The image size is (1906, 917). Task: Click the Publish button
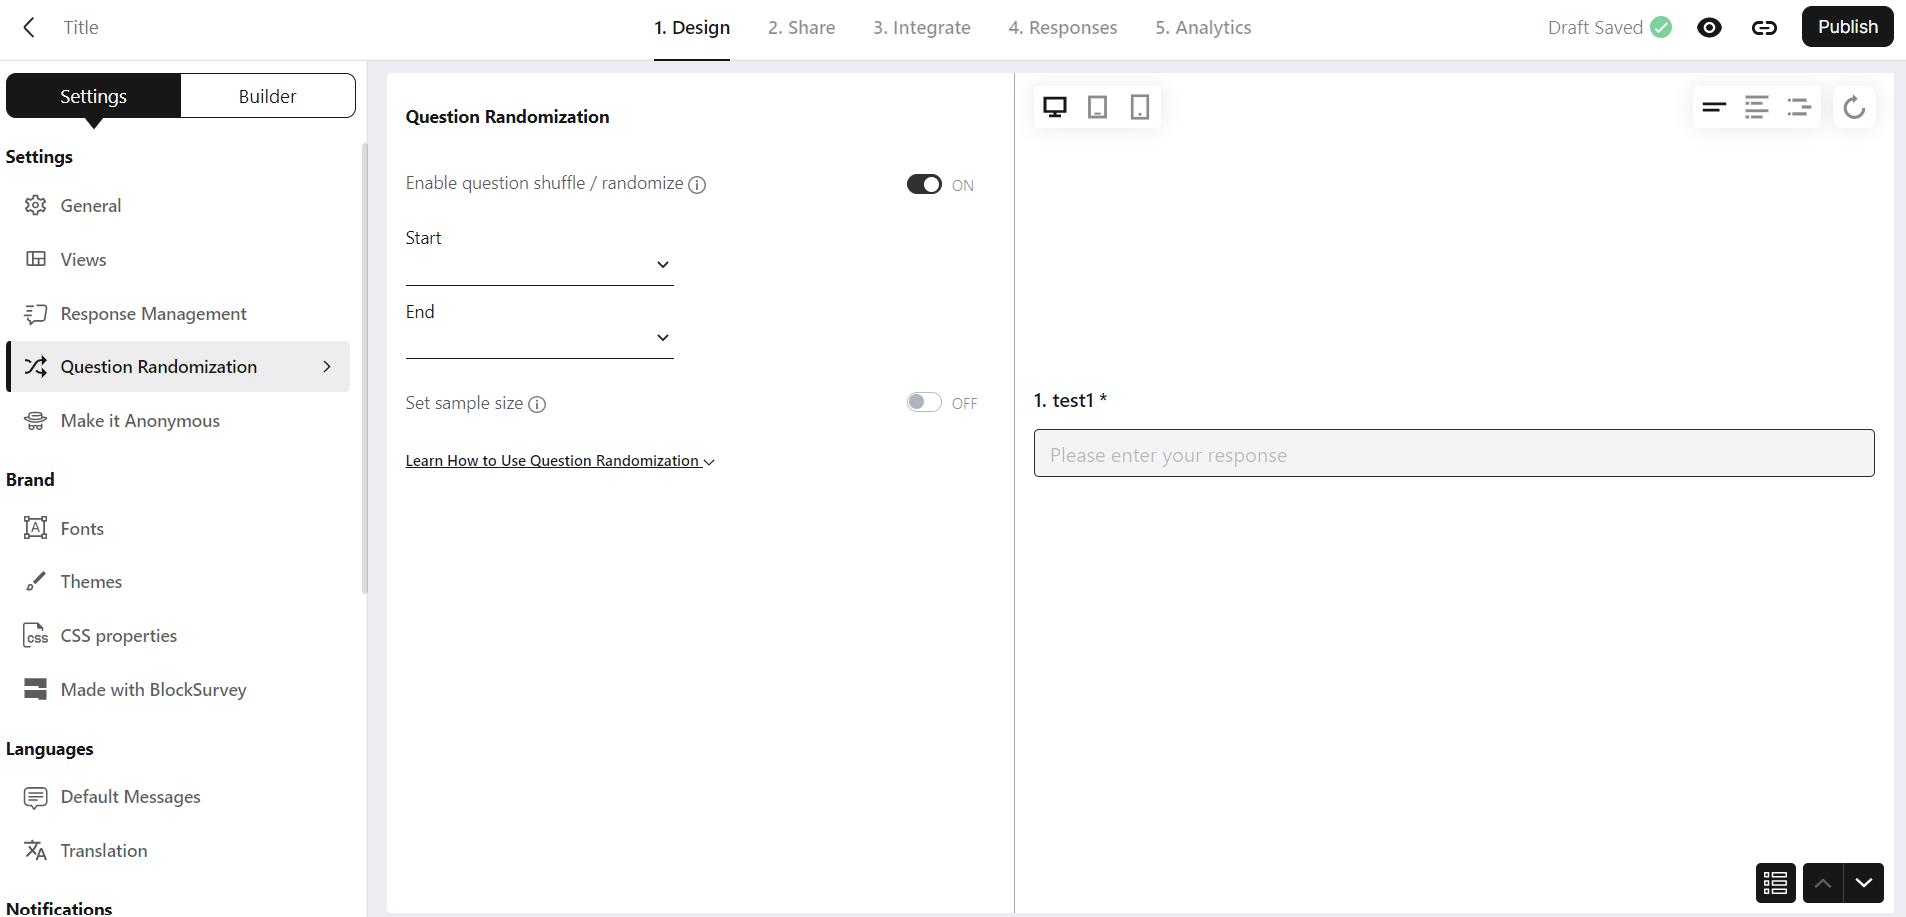click(x=1847, y=27)
